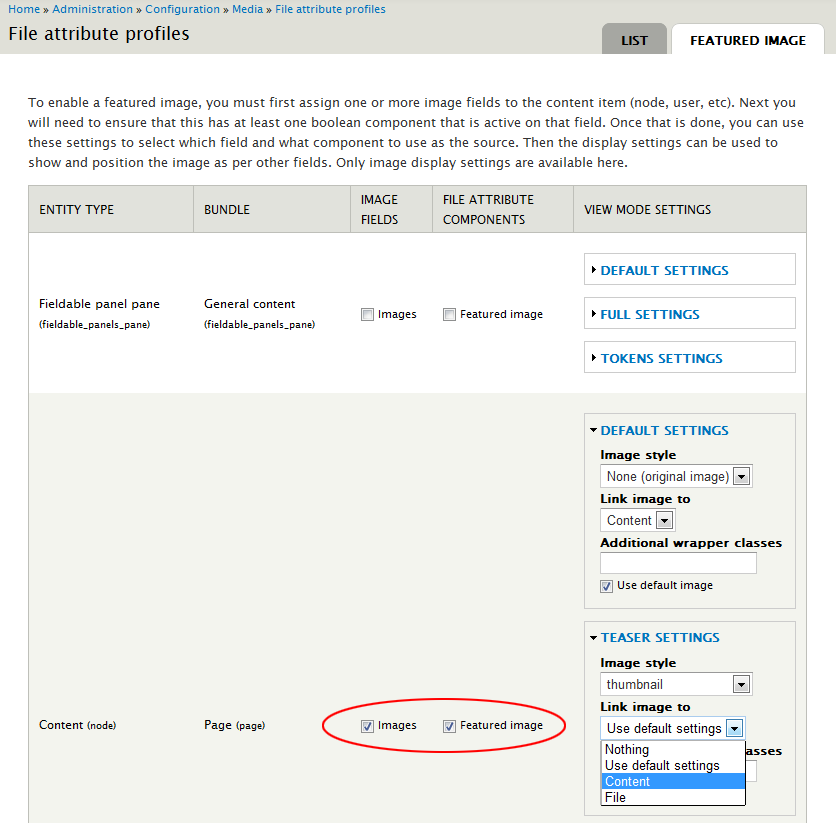Collapse the DEFAULT SETTINGS section for Content
The width and height of the screenshot is (836, 823).
(x=664, y=430)
